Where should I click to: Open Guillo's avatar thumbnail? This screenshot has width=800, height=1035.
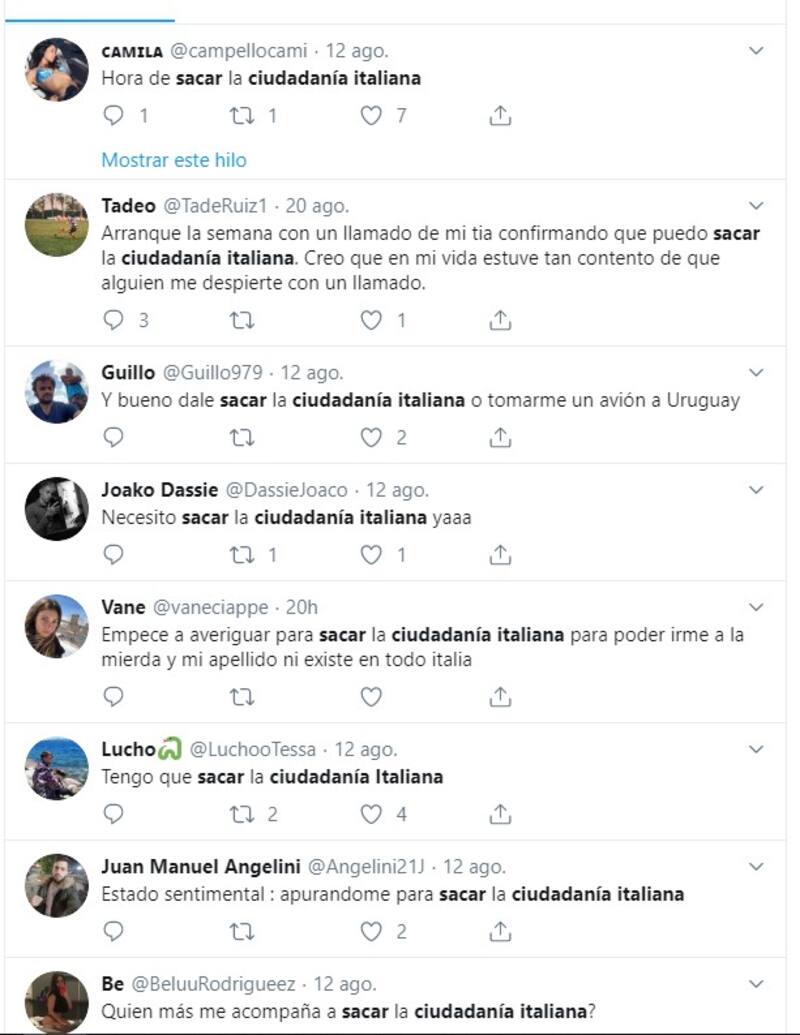(x=57, y=392)
